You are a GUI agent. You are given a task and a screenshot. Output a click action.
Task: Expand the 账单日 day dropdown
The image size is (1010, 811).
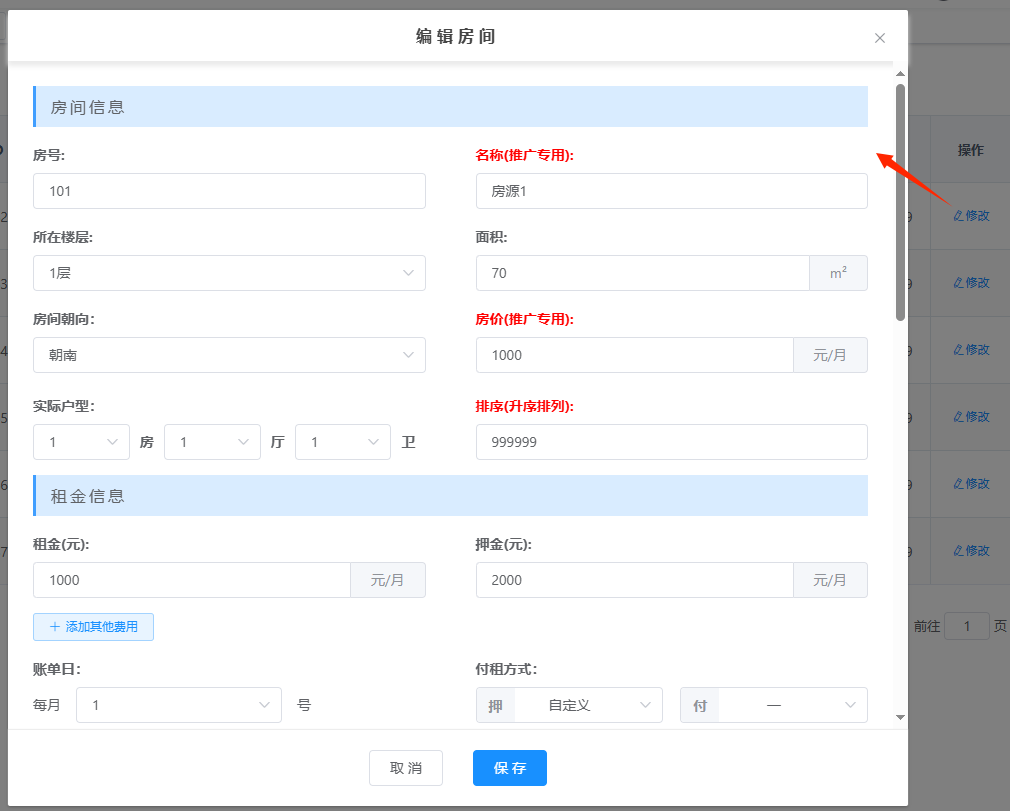coord(178,705)
